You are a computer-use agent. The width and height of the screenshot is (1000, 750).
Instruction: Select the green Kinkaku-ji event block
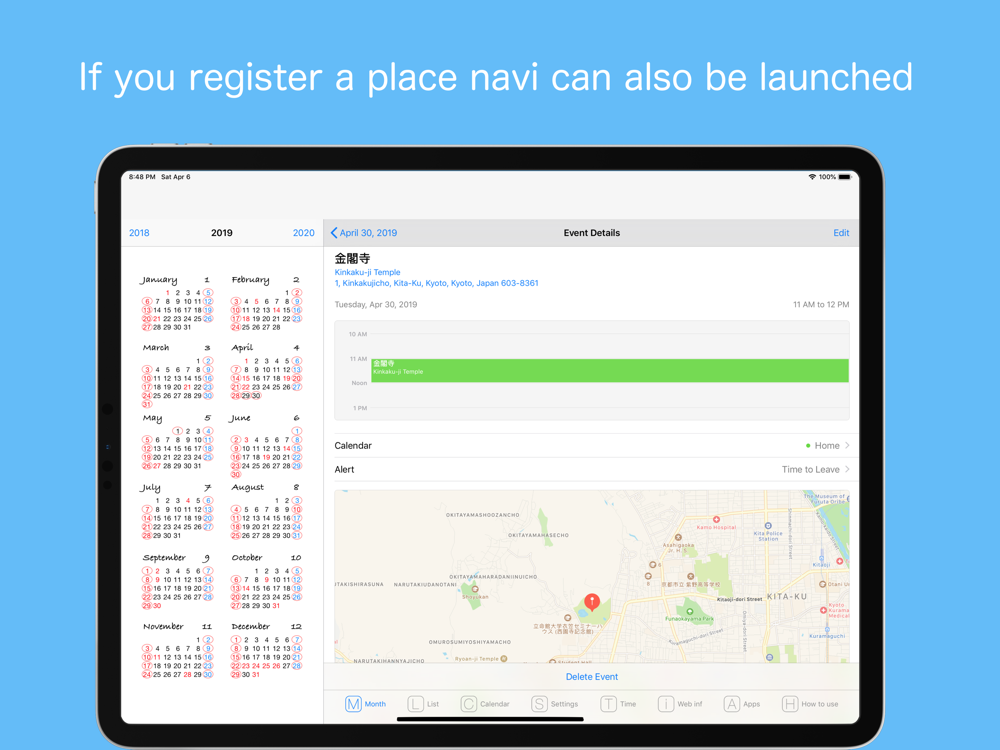(x=610, y=371)
